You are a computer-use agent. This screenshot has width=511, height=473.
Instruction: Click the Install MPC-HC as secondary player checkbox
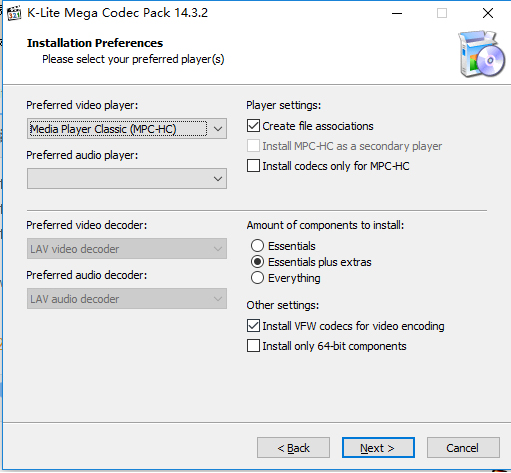pos(253,146)
